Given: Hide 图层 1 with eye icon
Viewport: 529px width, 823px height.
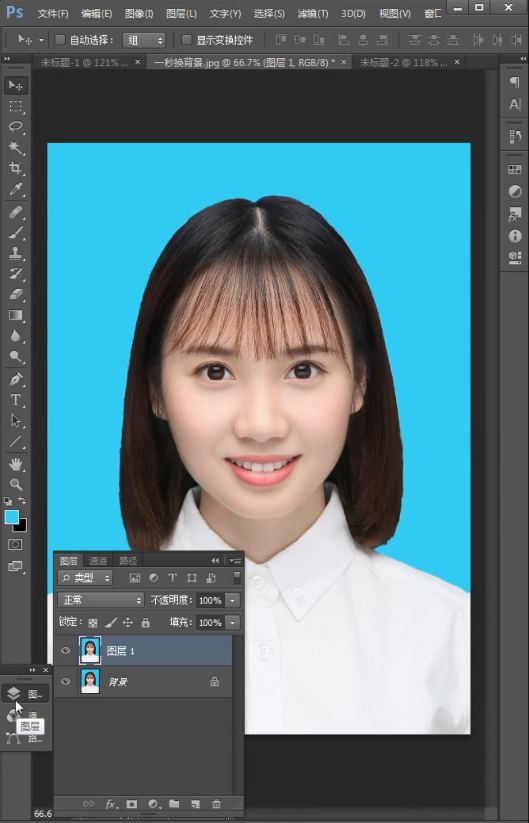Looking at the screenshot, I should coord(66,651).
